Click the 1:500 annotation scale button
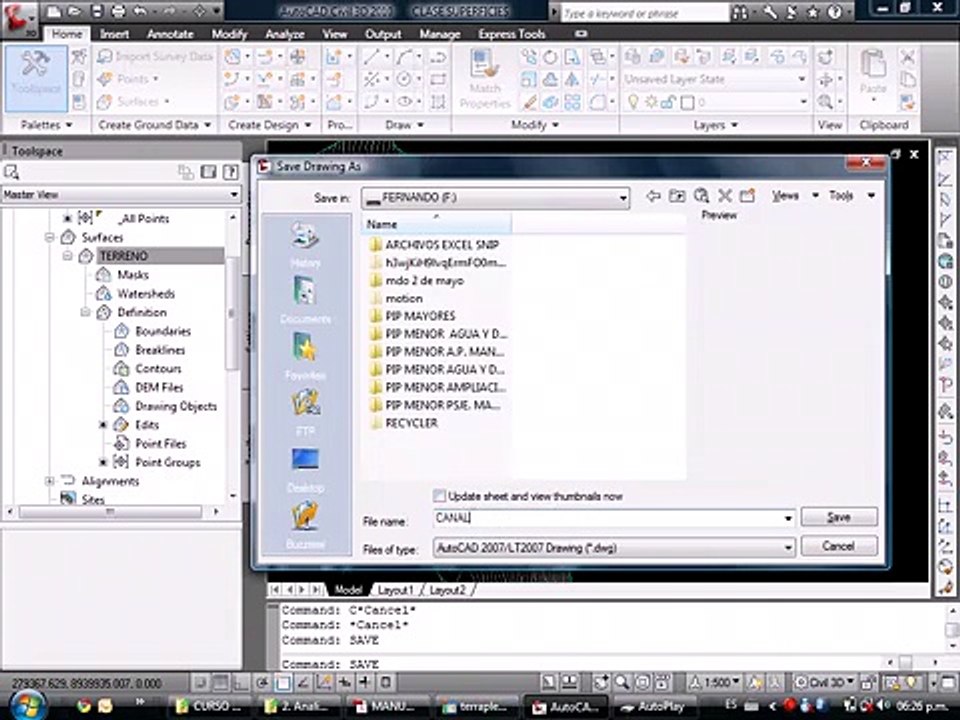Screen dimensions: 960x720 (x=715, y=682)
